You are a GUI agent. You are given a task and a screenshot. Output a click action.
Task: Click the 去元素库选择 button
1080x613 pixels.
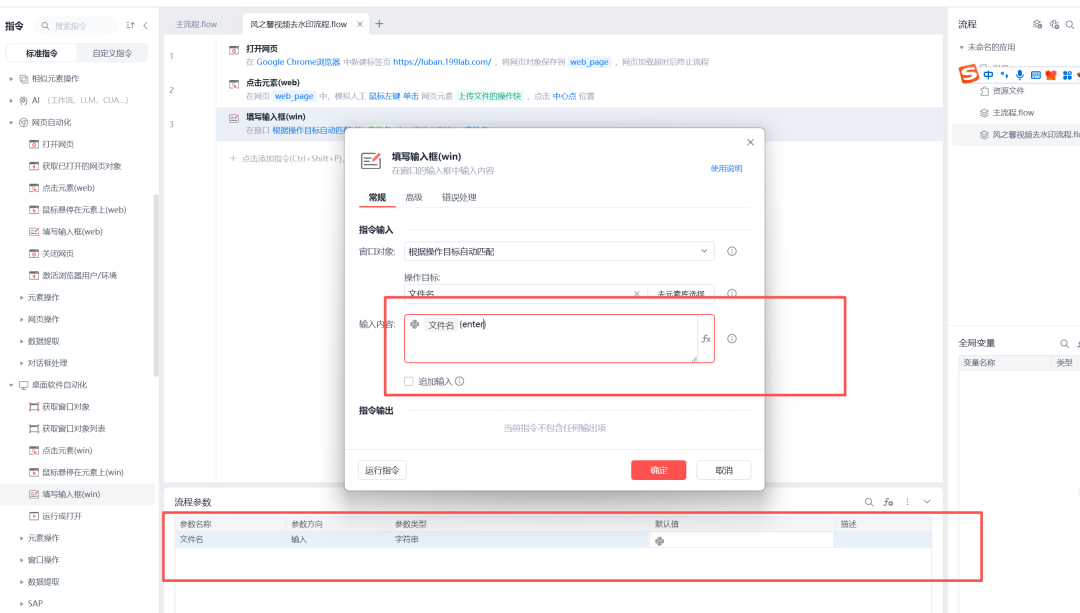681,294
